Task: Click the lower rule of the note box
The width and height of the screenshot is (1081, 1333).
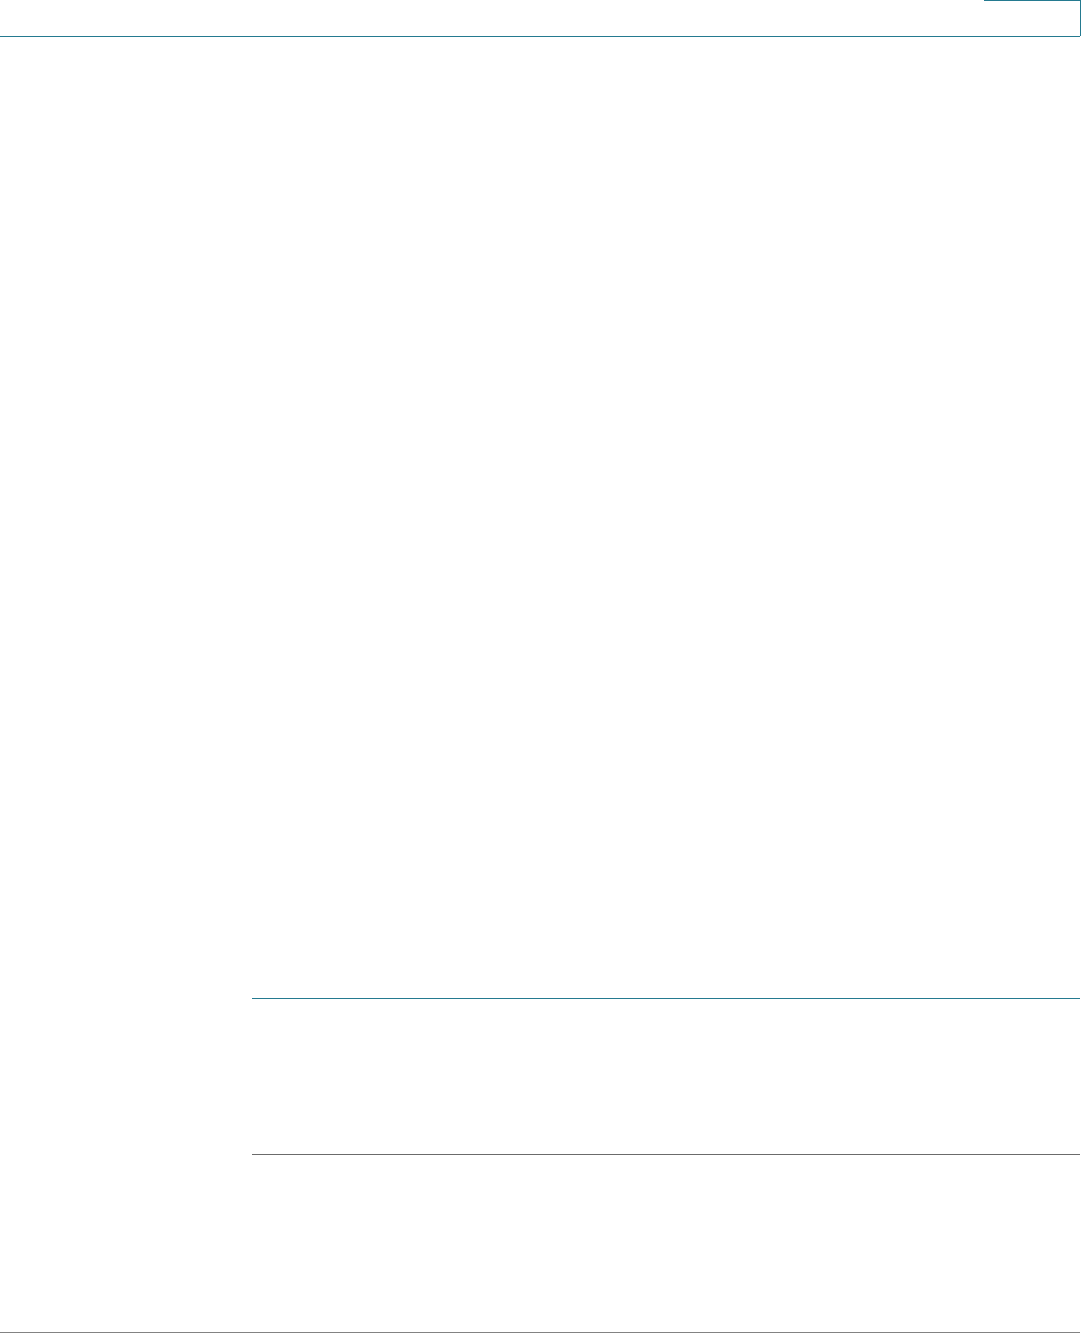Action: point(665,1155)
